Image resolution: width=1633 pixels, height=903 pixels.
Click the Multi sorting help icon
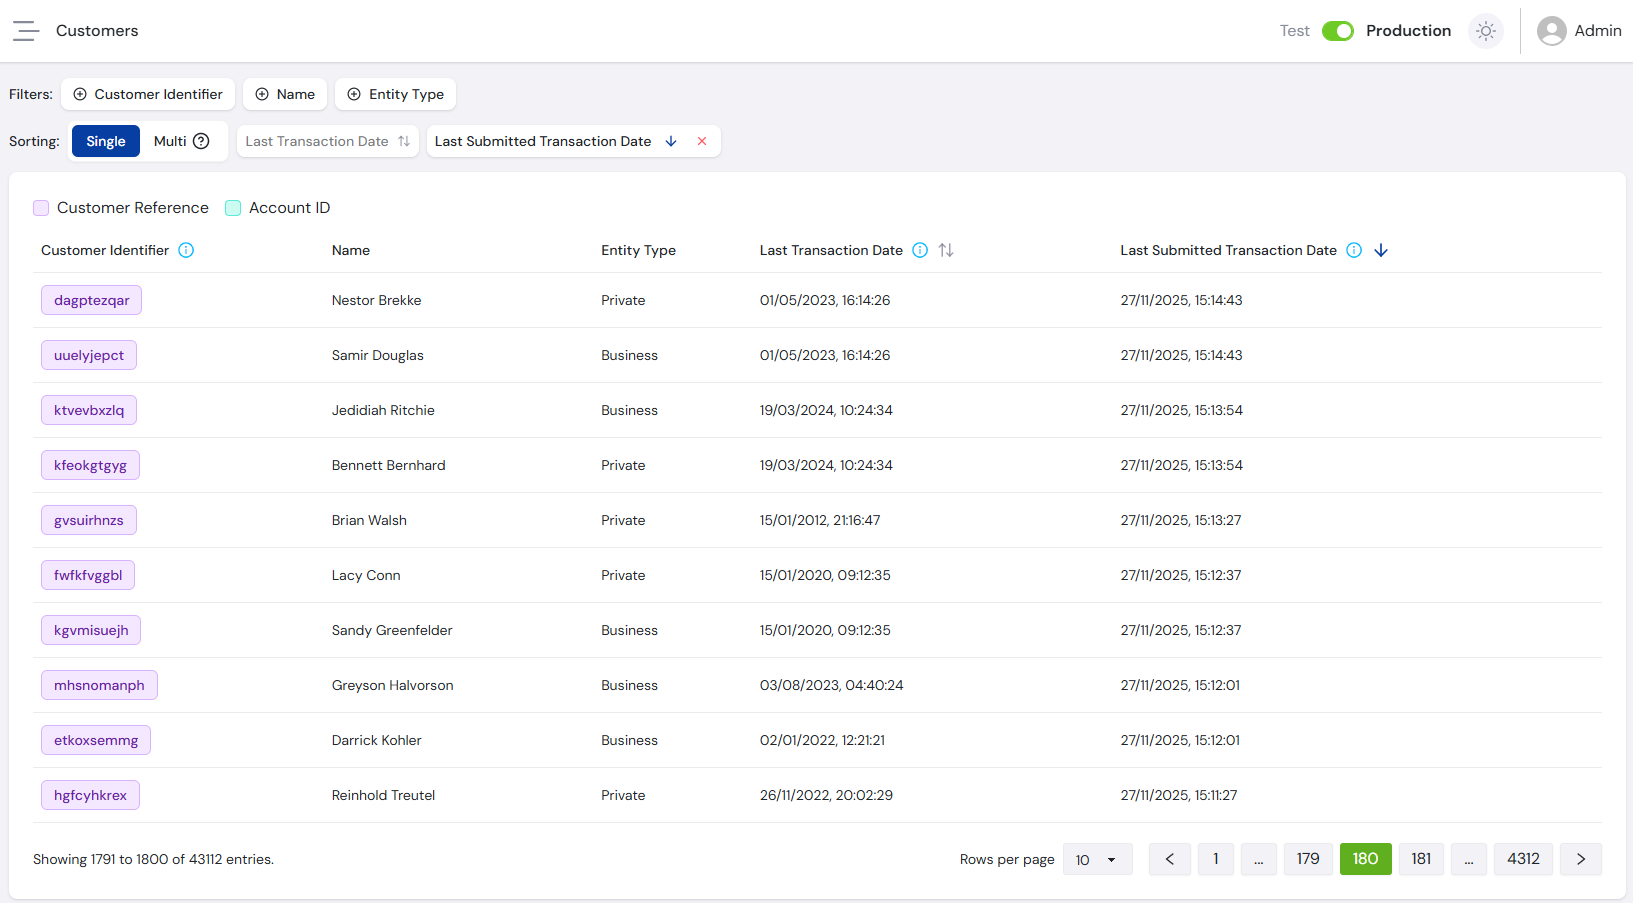point(201,141)
